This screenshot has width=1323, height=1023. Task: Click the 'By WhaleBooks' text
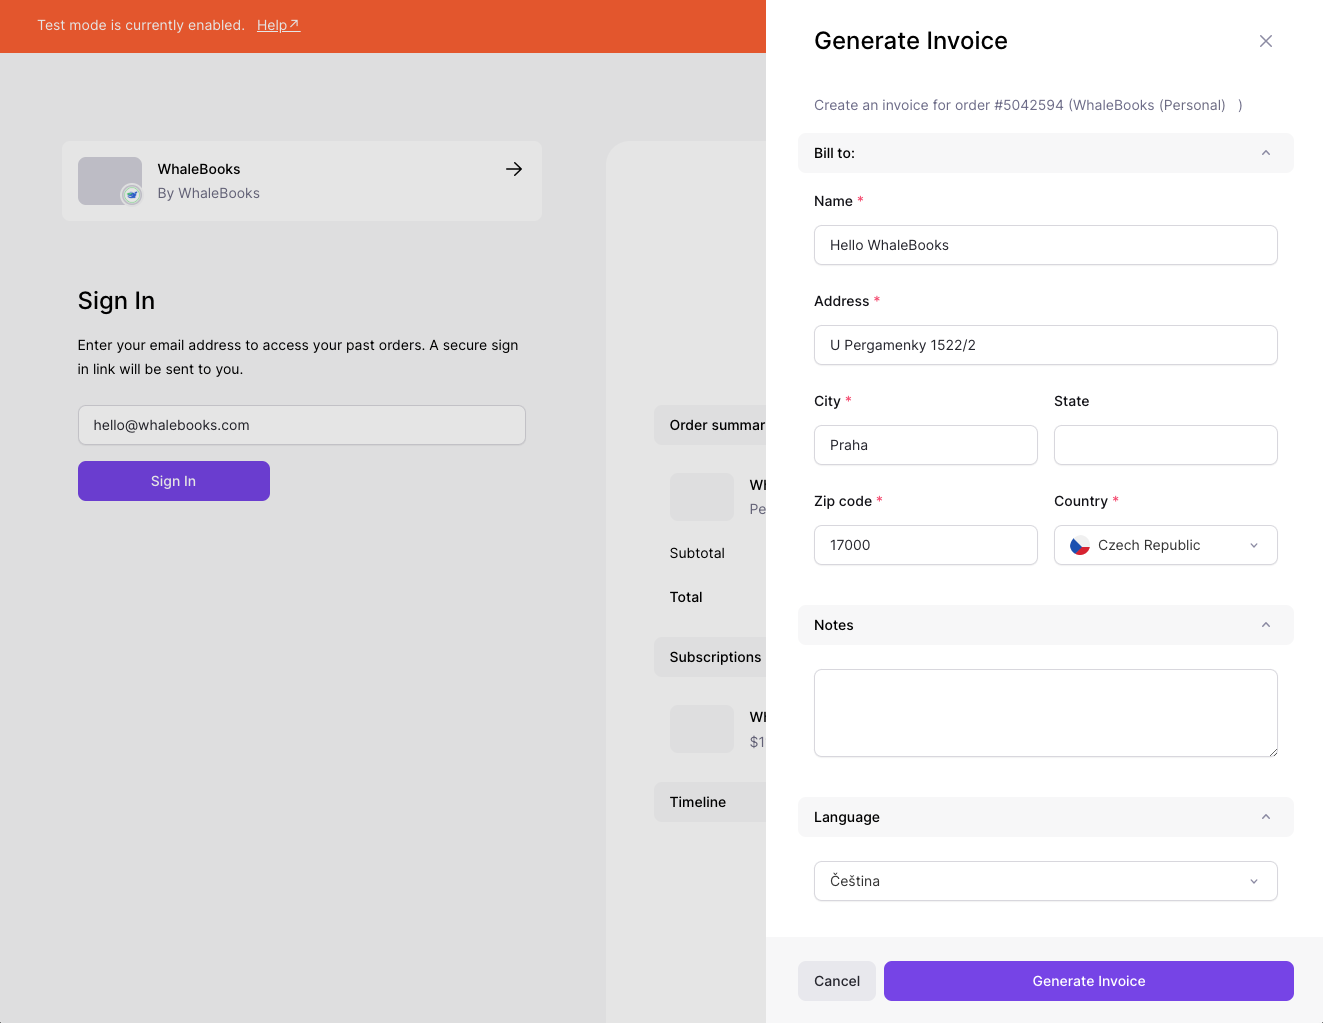tap(209, 193)
